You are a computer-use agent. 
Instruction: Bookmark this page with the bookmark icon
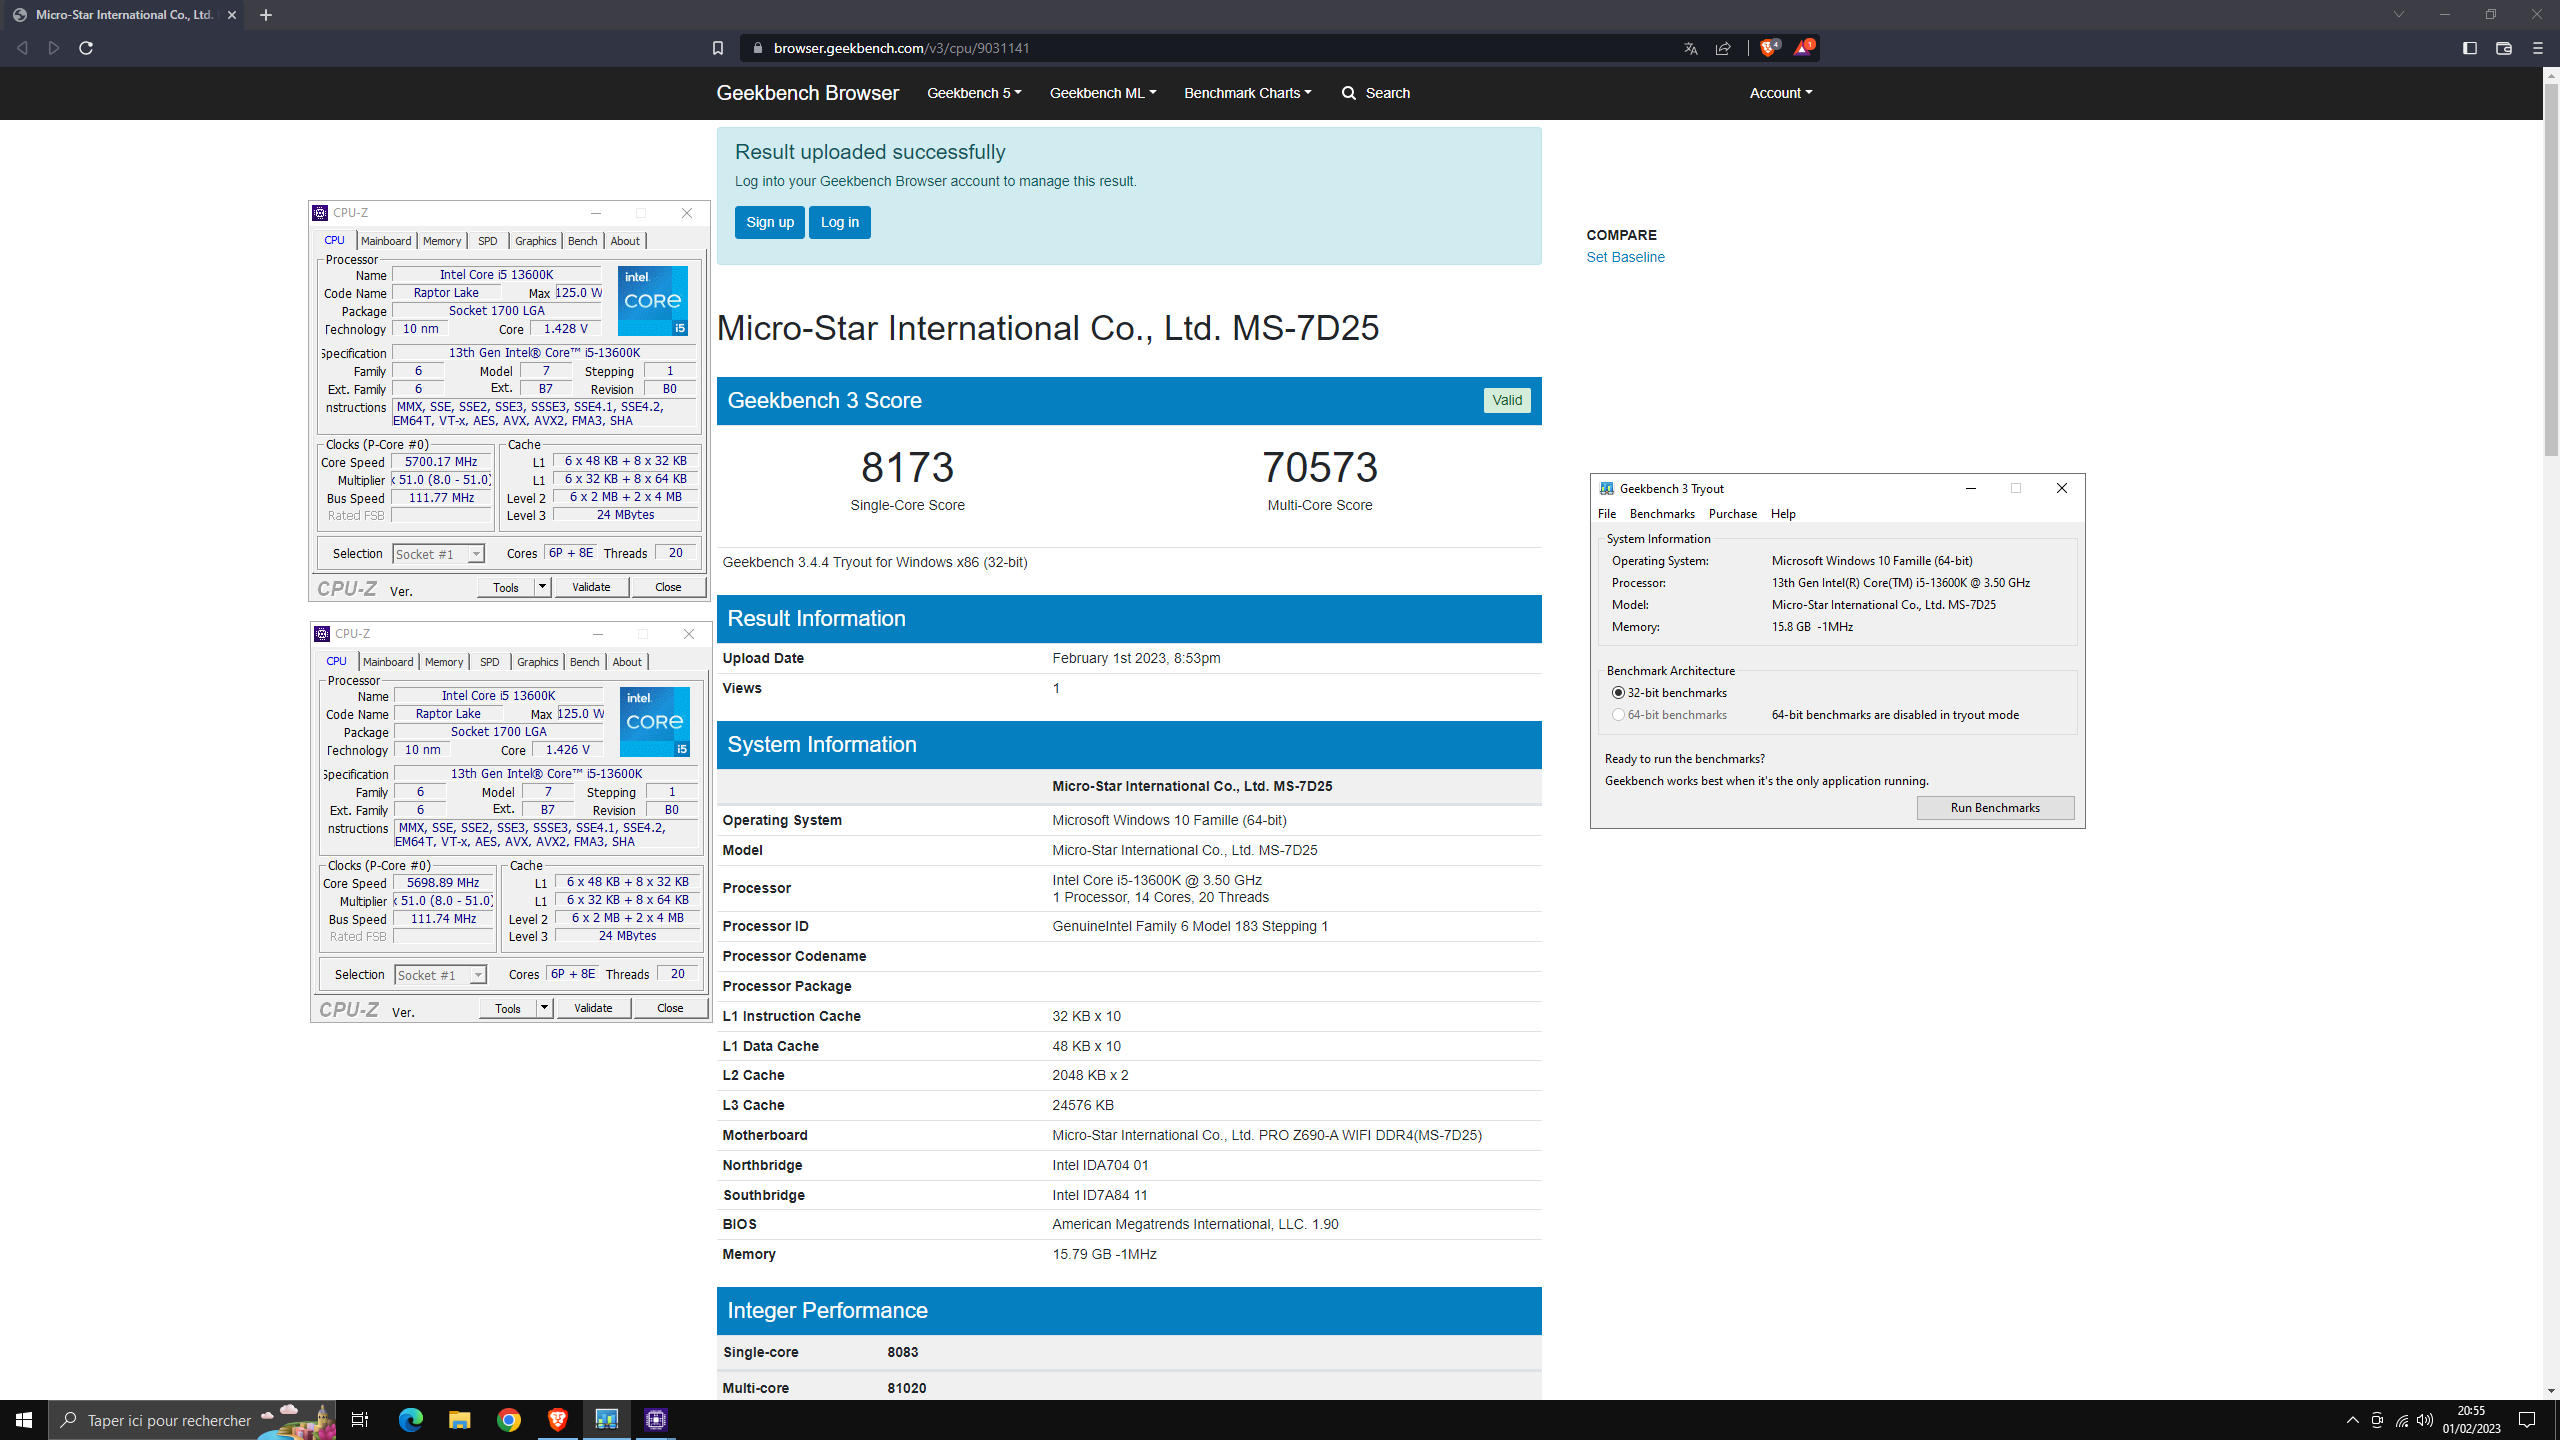717,48
